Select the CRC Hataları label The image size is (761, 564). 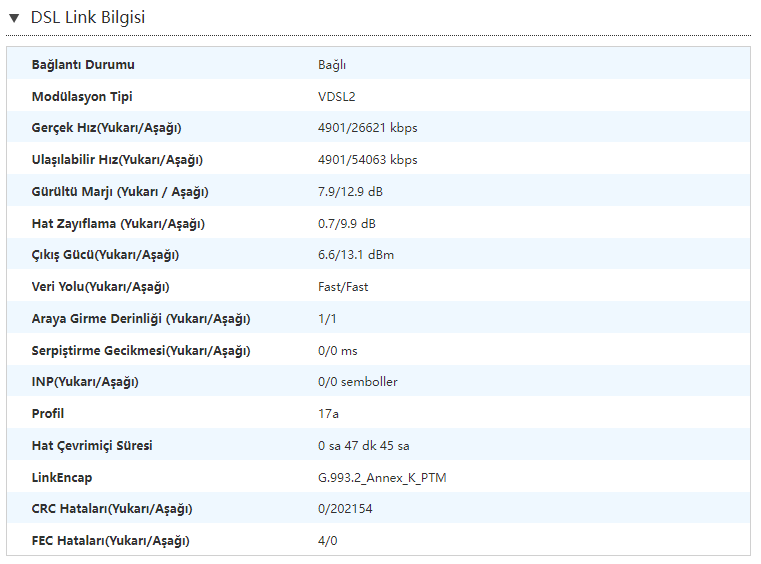pos(112,509)
